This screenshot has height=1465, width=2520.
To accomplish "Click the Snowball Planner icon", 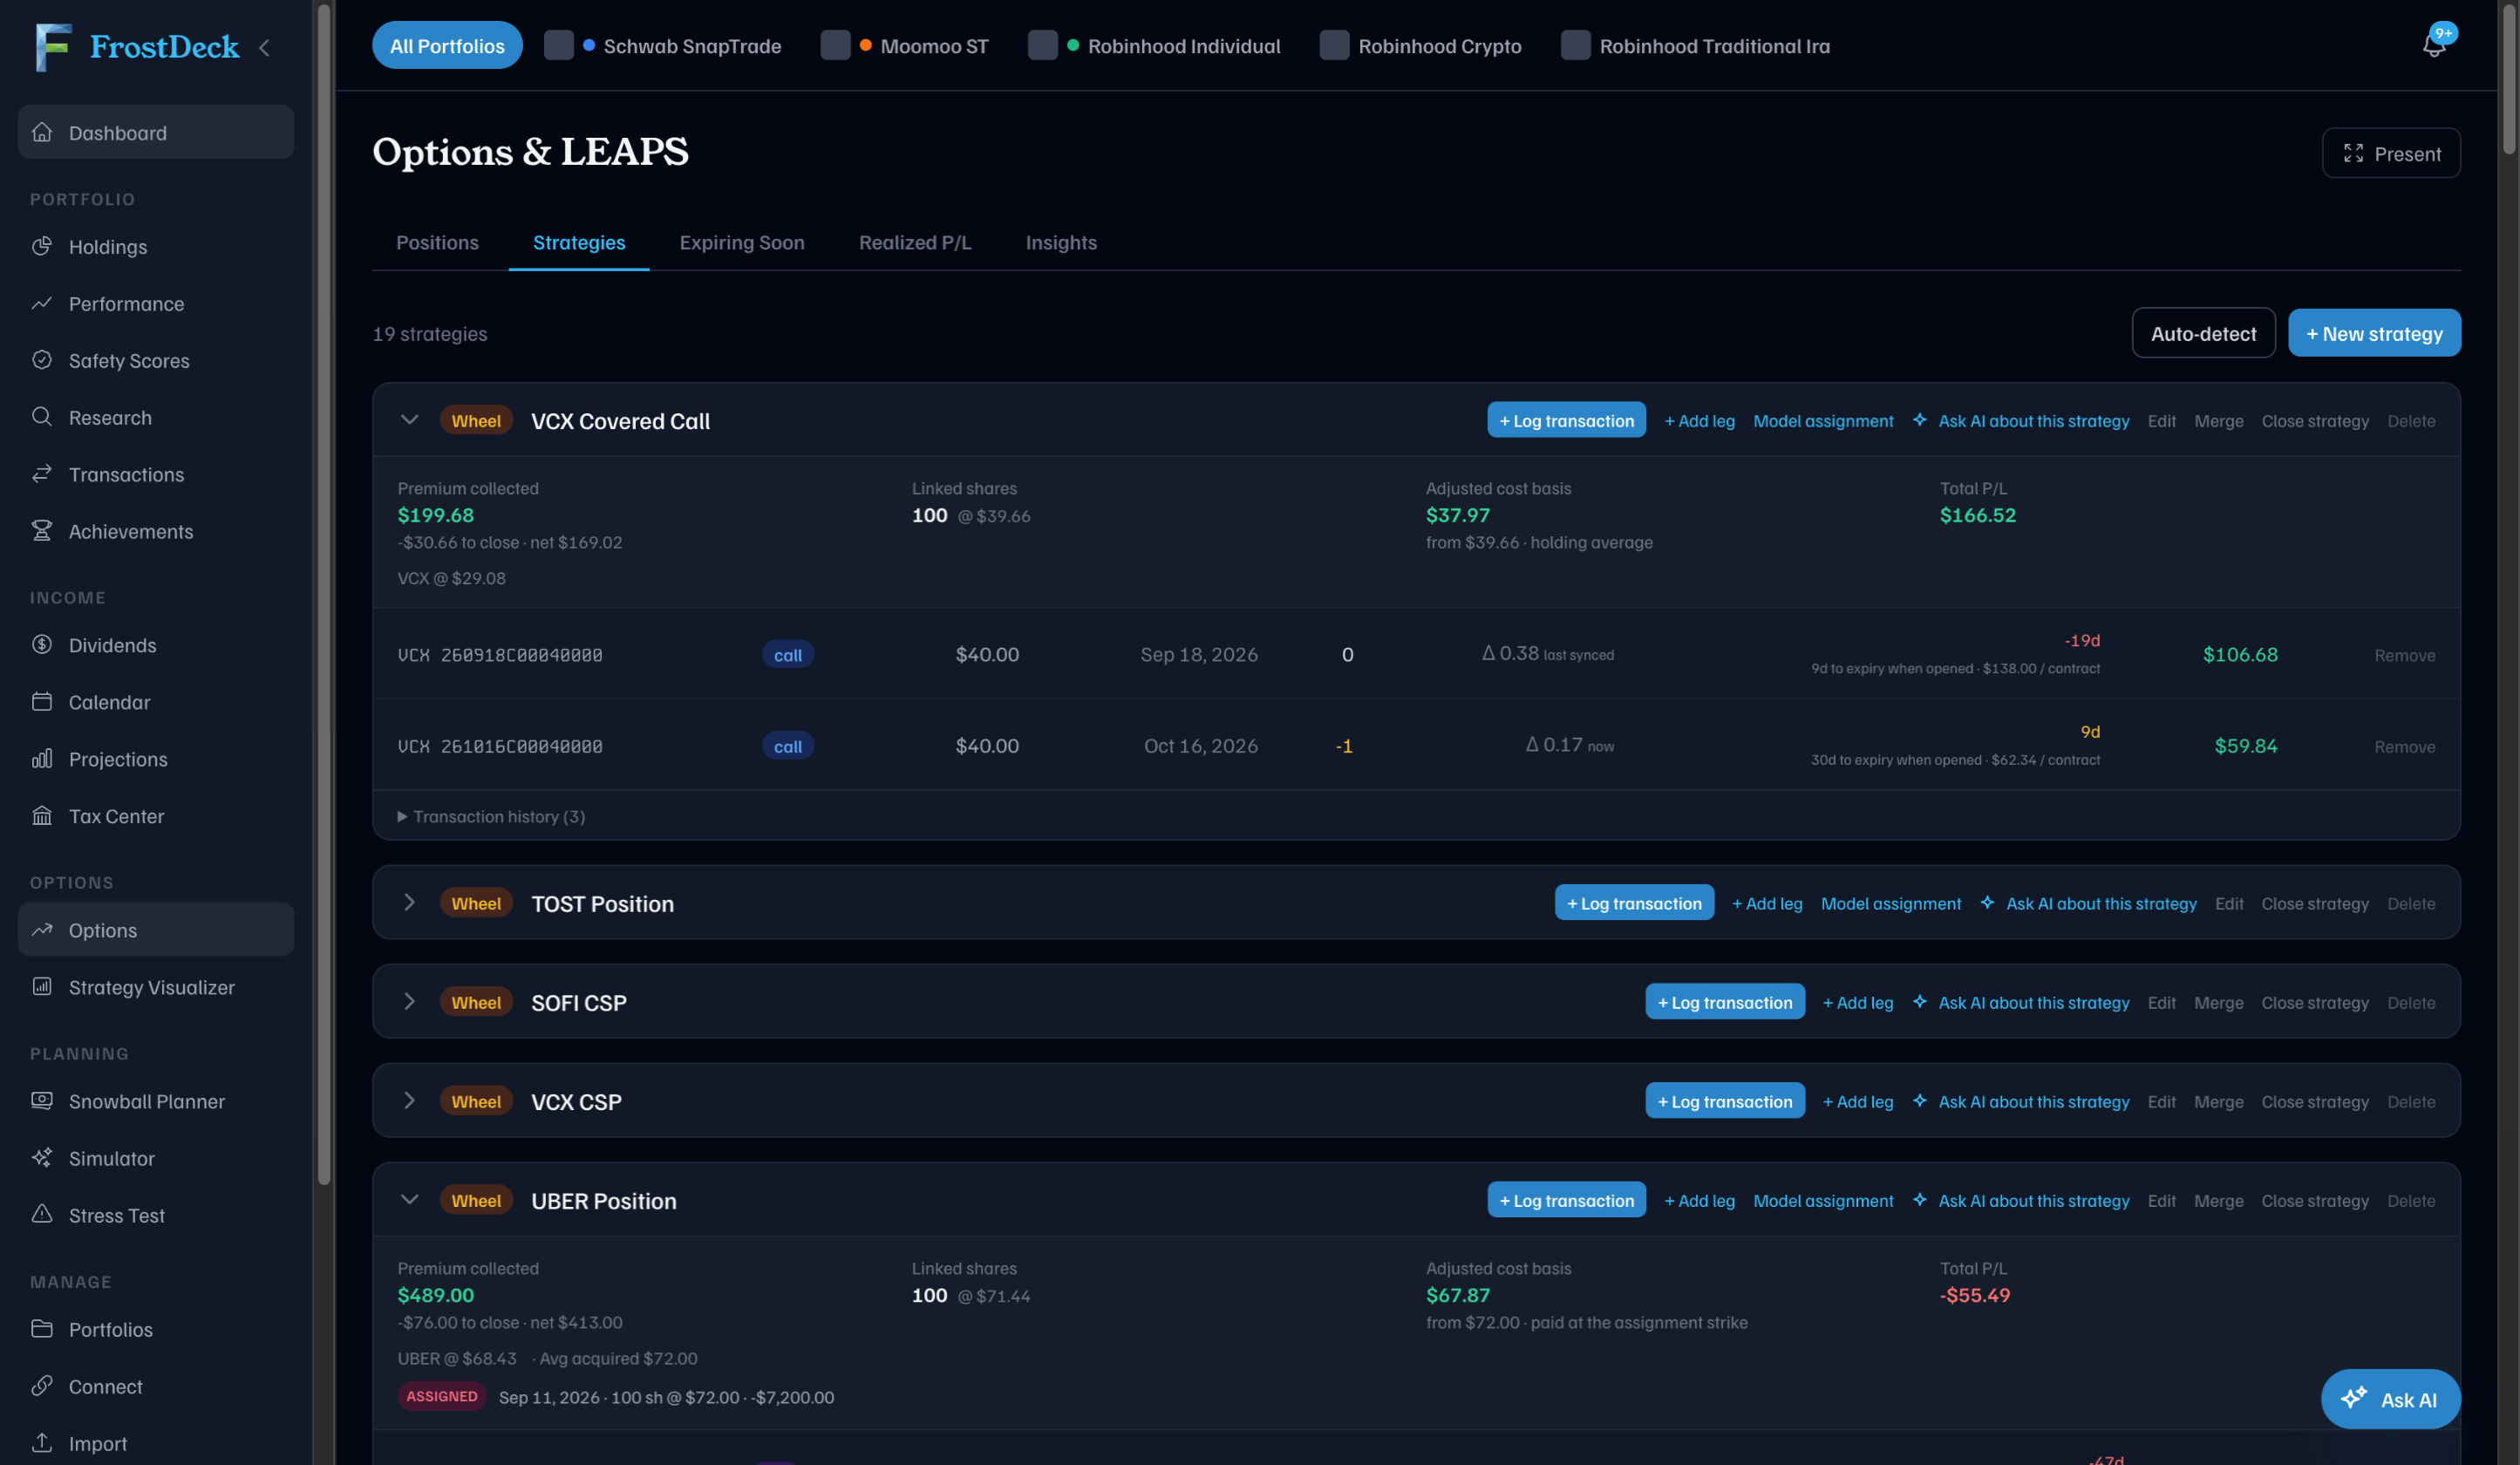I will click(x=42, y=1101).
